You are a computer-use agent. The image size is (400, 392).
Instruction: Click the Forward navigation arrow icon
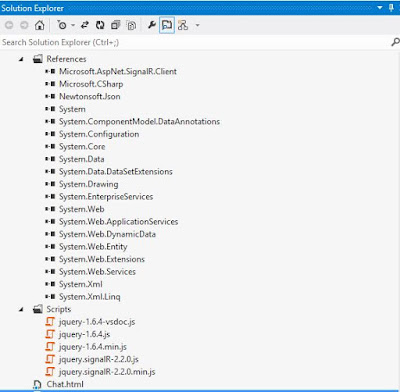click(24, 25)
